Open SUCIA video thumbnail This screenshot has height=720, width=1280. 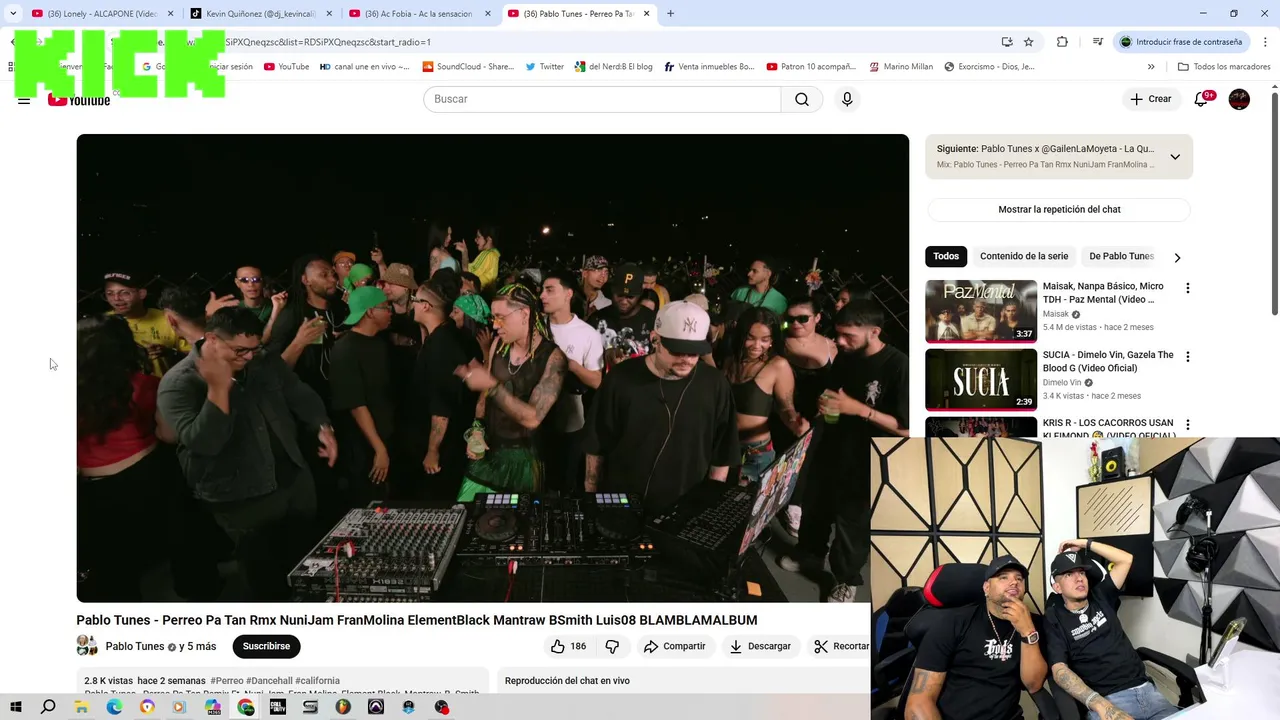click(x=981, y=379)
